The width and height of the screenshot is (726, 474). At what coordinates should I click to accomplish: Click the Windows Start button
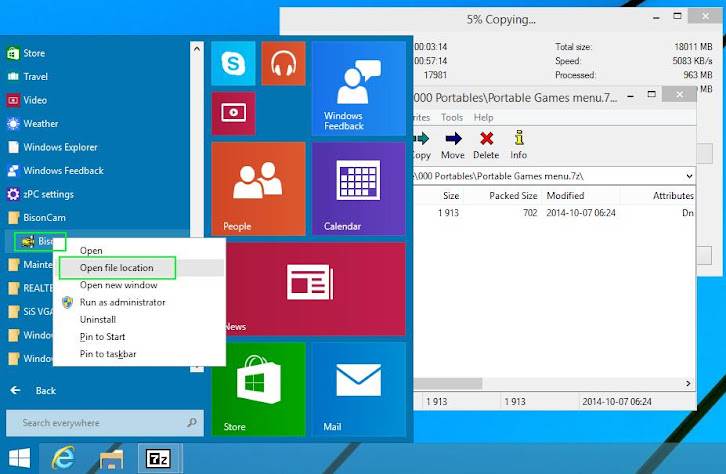click(x=19, y=458)
